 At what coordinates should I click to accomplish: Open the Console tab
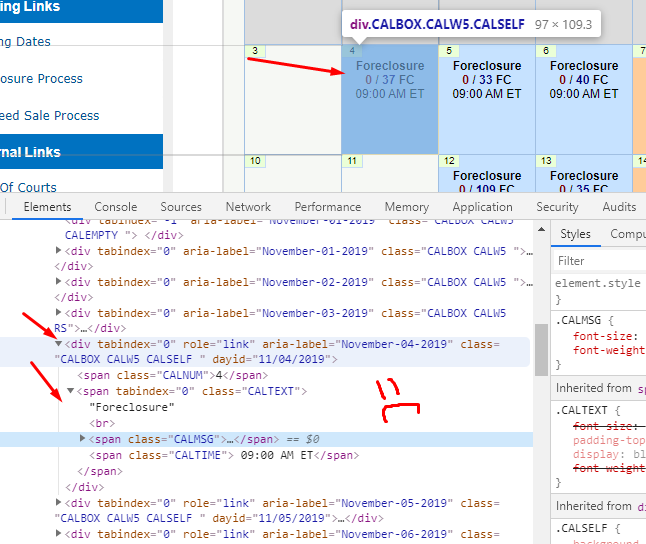[x=116, y=207]
